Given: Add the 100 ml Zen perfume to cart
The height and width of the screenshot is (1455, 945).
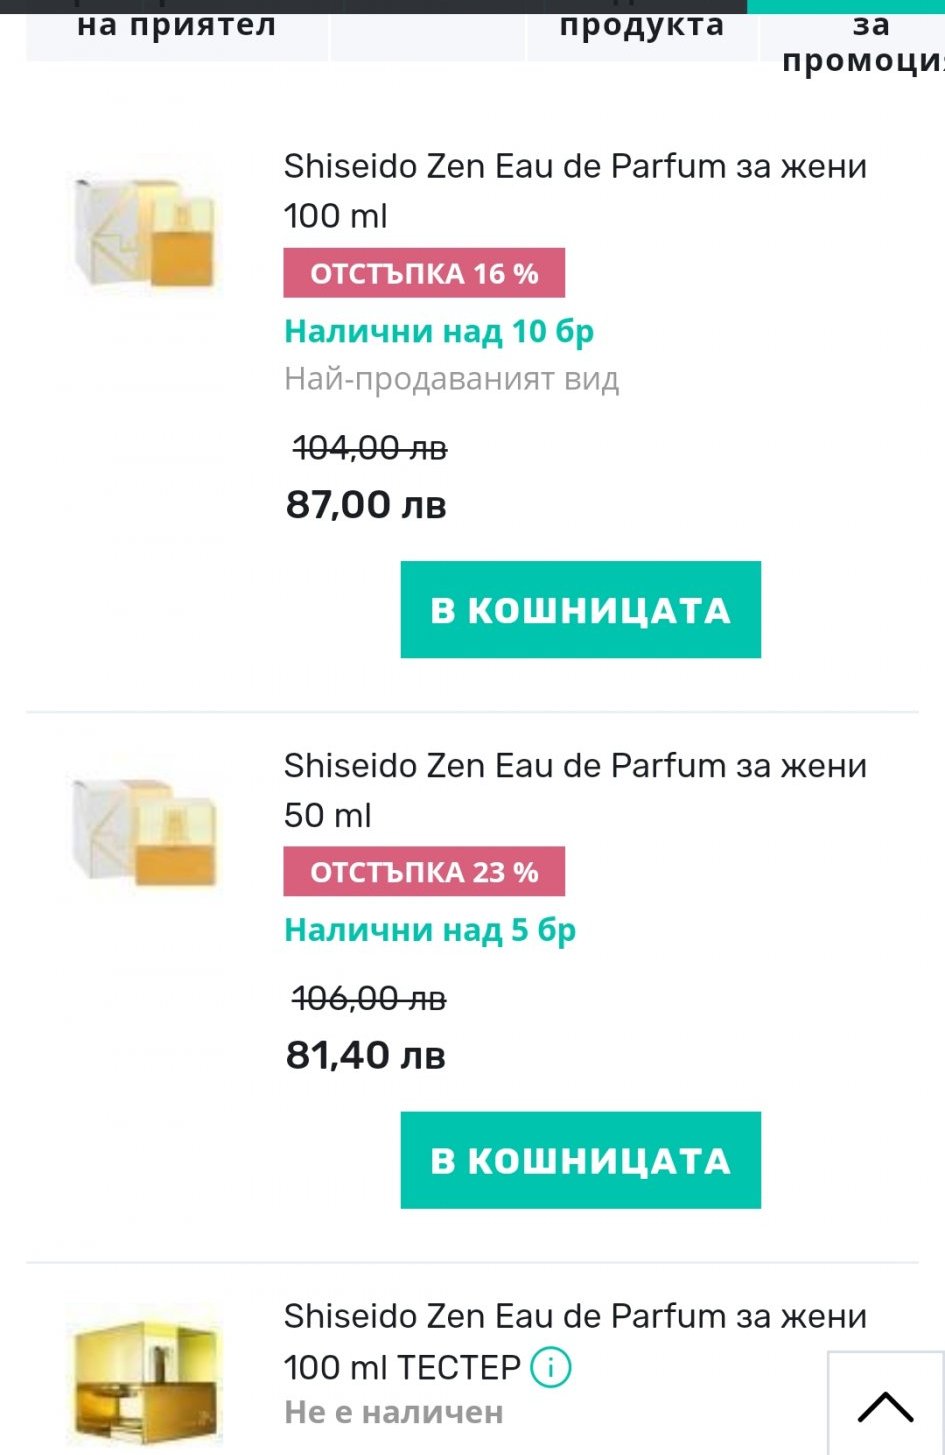Looking at the screenshot, I should click(x=580, y=610).
